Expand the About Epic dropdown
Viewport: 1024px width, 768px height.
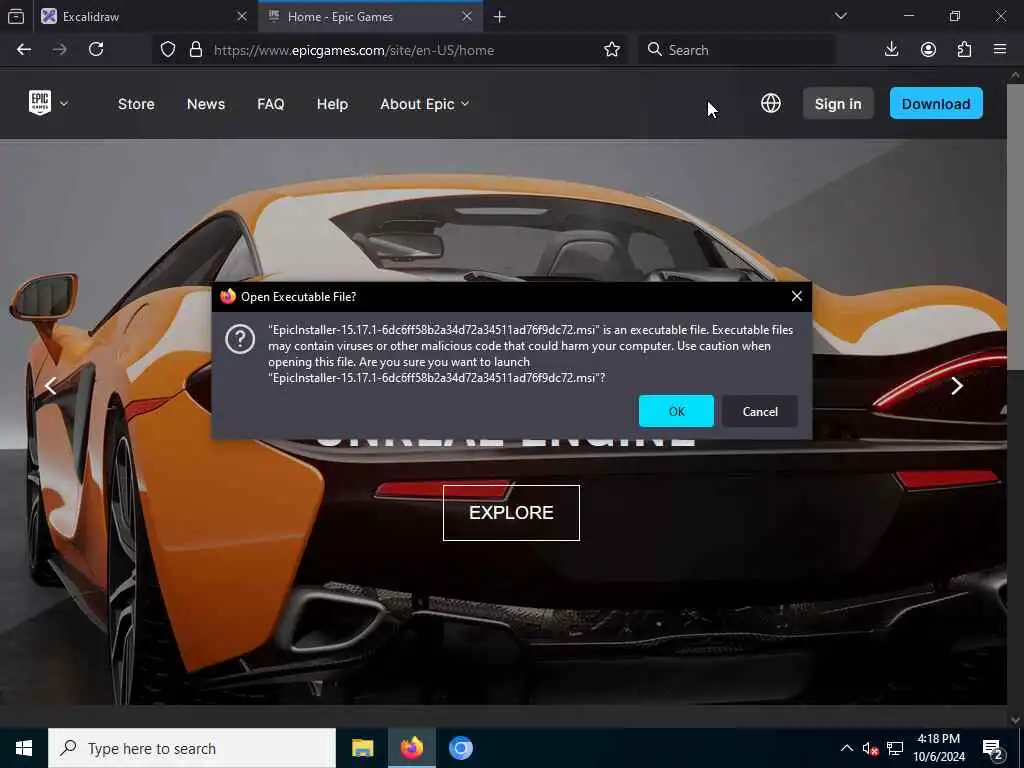(424, 104)
